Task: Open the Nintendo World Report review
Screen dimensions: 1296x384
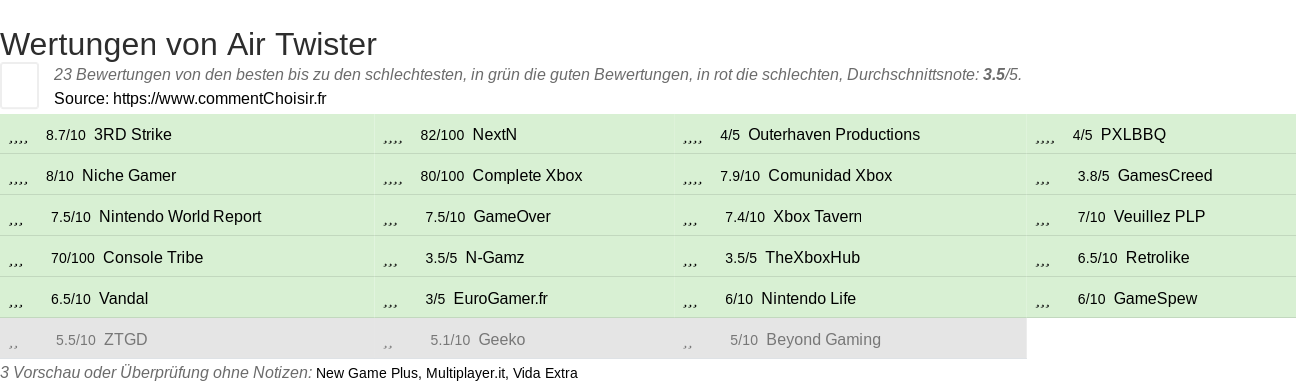Action: point(180,217)
